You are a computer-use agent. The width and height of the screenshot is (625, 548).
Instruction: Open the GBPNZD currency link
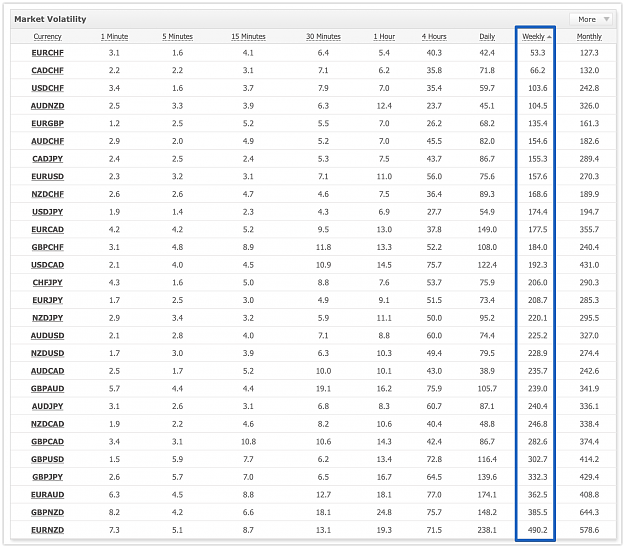tap(47, 512)
